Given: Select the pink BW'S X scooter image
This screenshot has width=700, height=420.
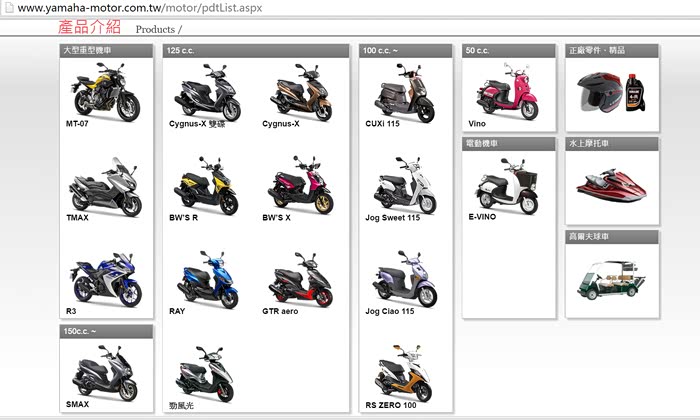Looking at the screenshot, I should click(x=300, y=185).
